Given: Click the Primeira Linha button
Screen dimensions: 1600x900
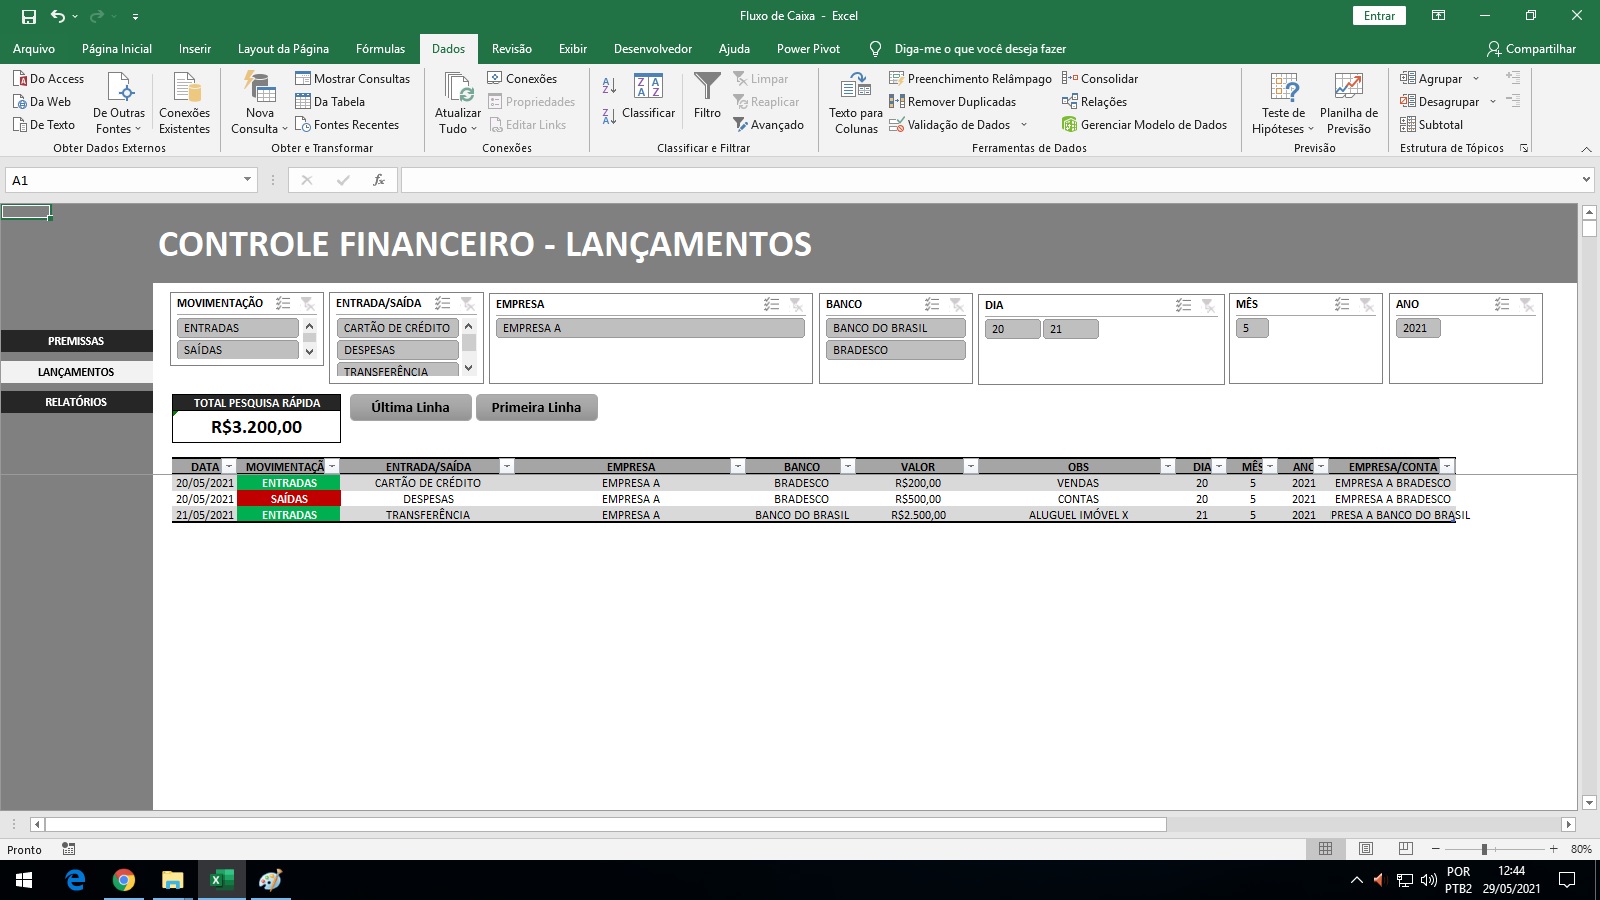Looking at the screenshot, I should click(x=536, y=407).
